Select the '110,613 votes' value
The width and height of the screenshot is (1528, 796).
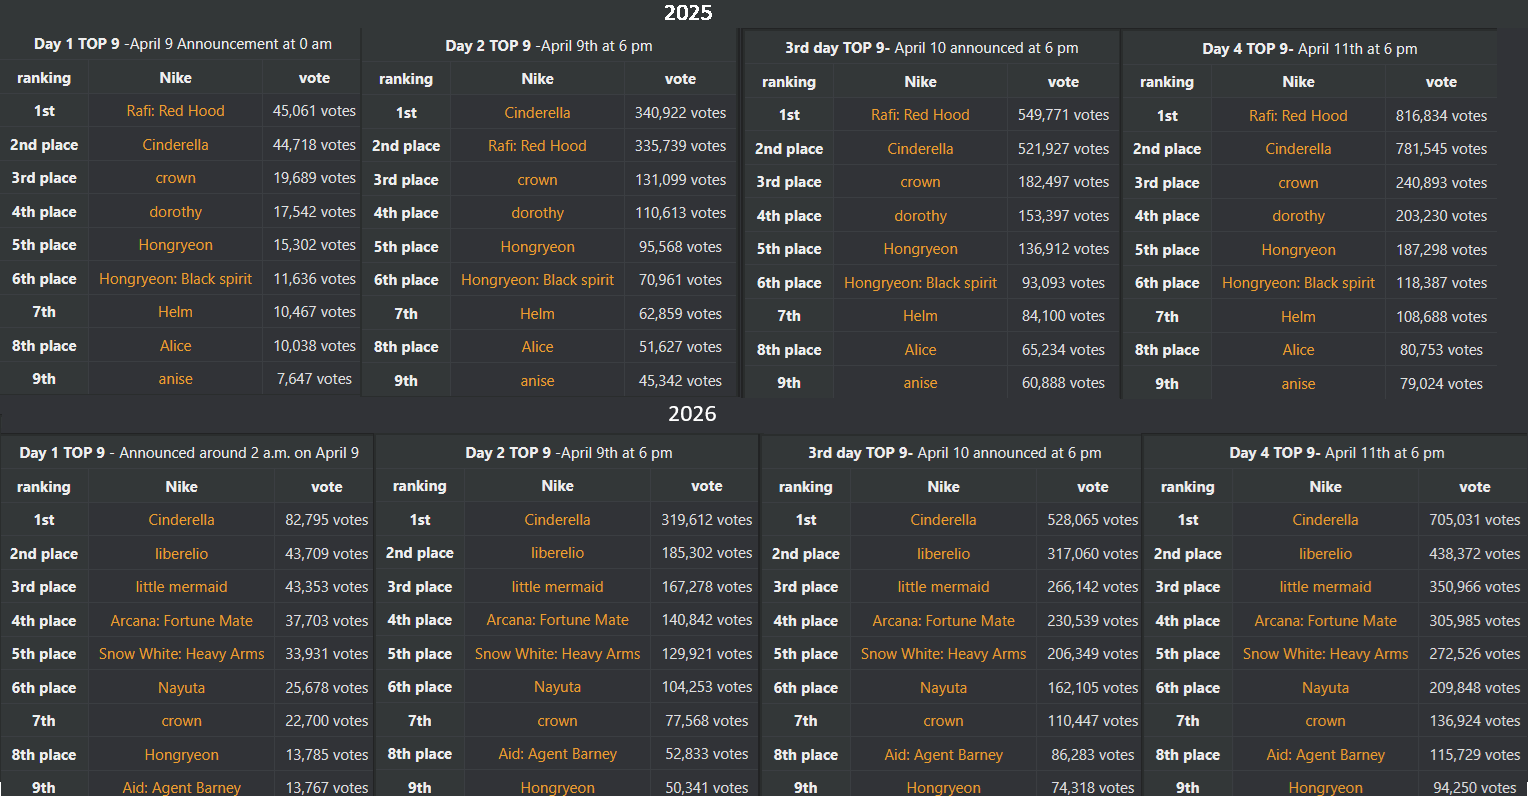coord(680,213)
